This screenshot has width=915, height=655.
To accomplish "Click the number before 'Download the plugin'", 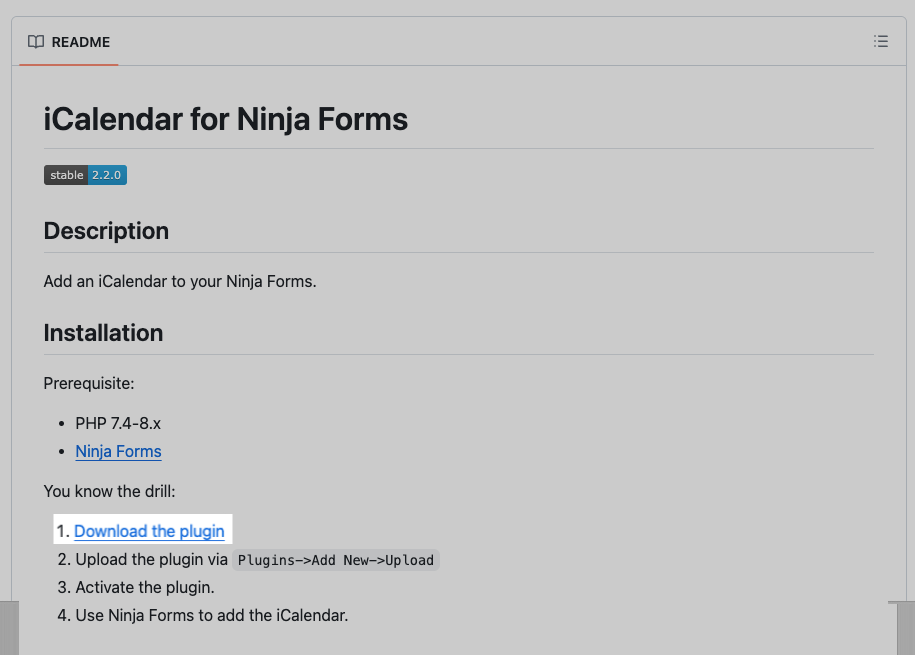I will click(63, 531).
